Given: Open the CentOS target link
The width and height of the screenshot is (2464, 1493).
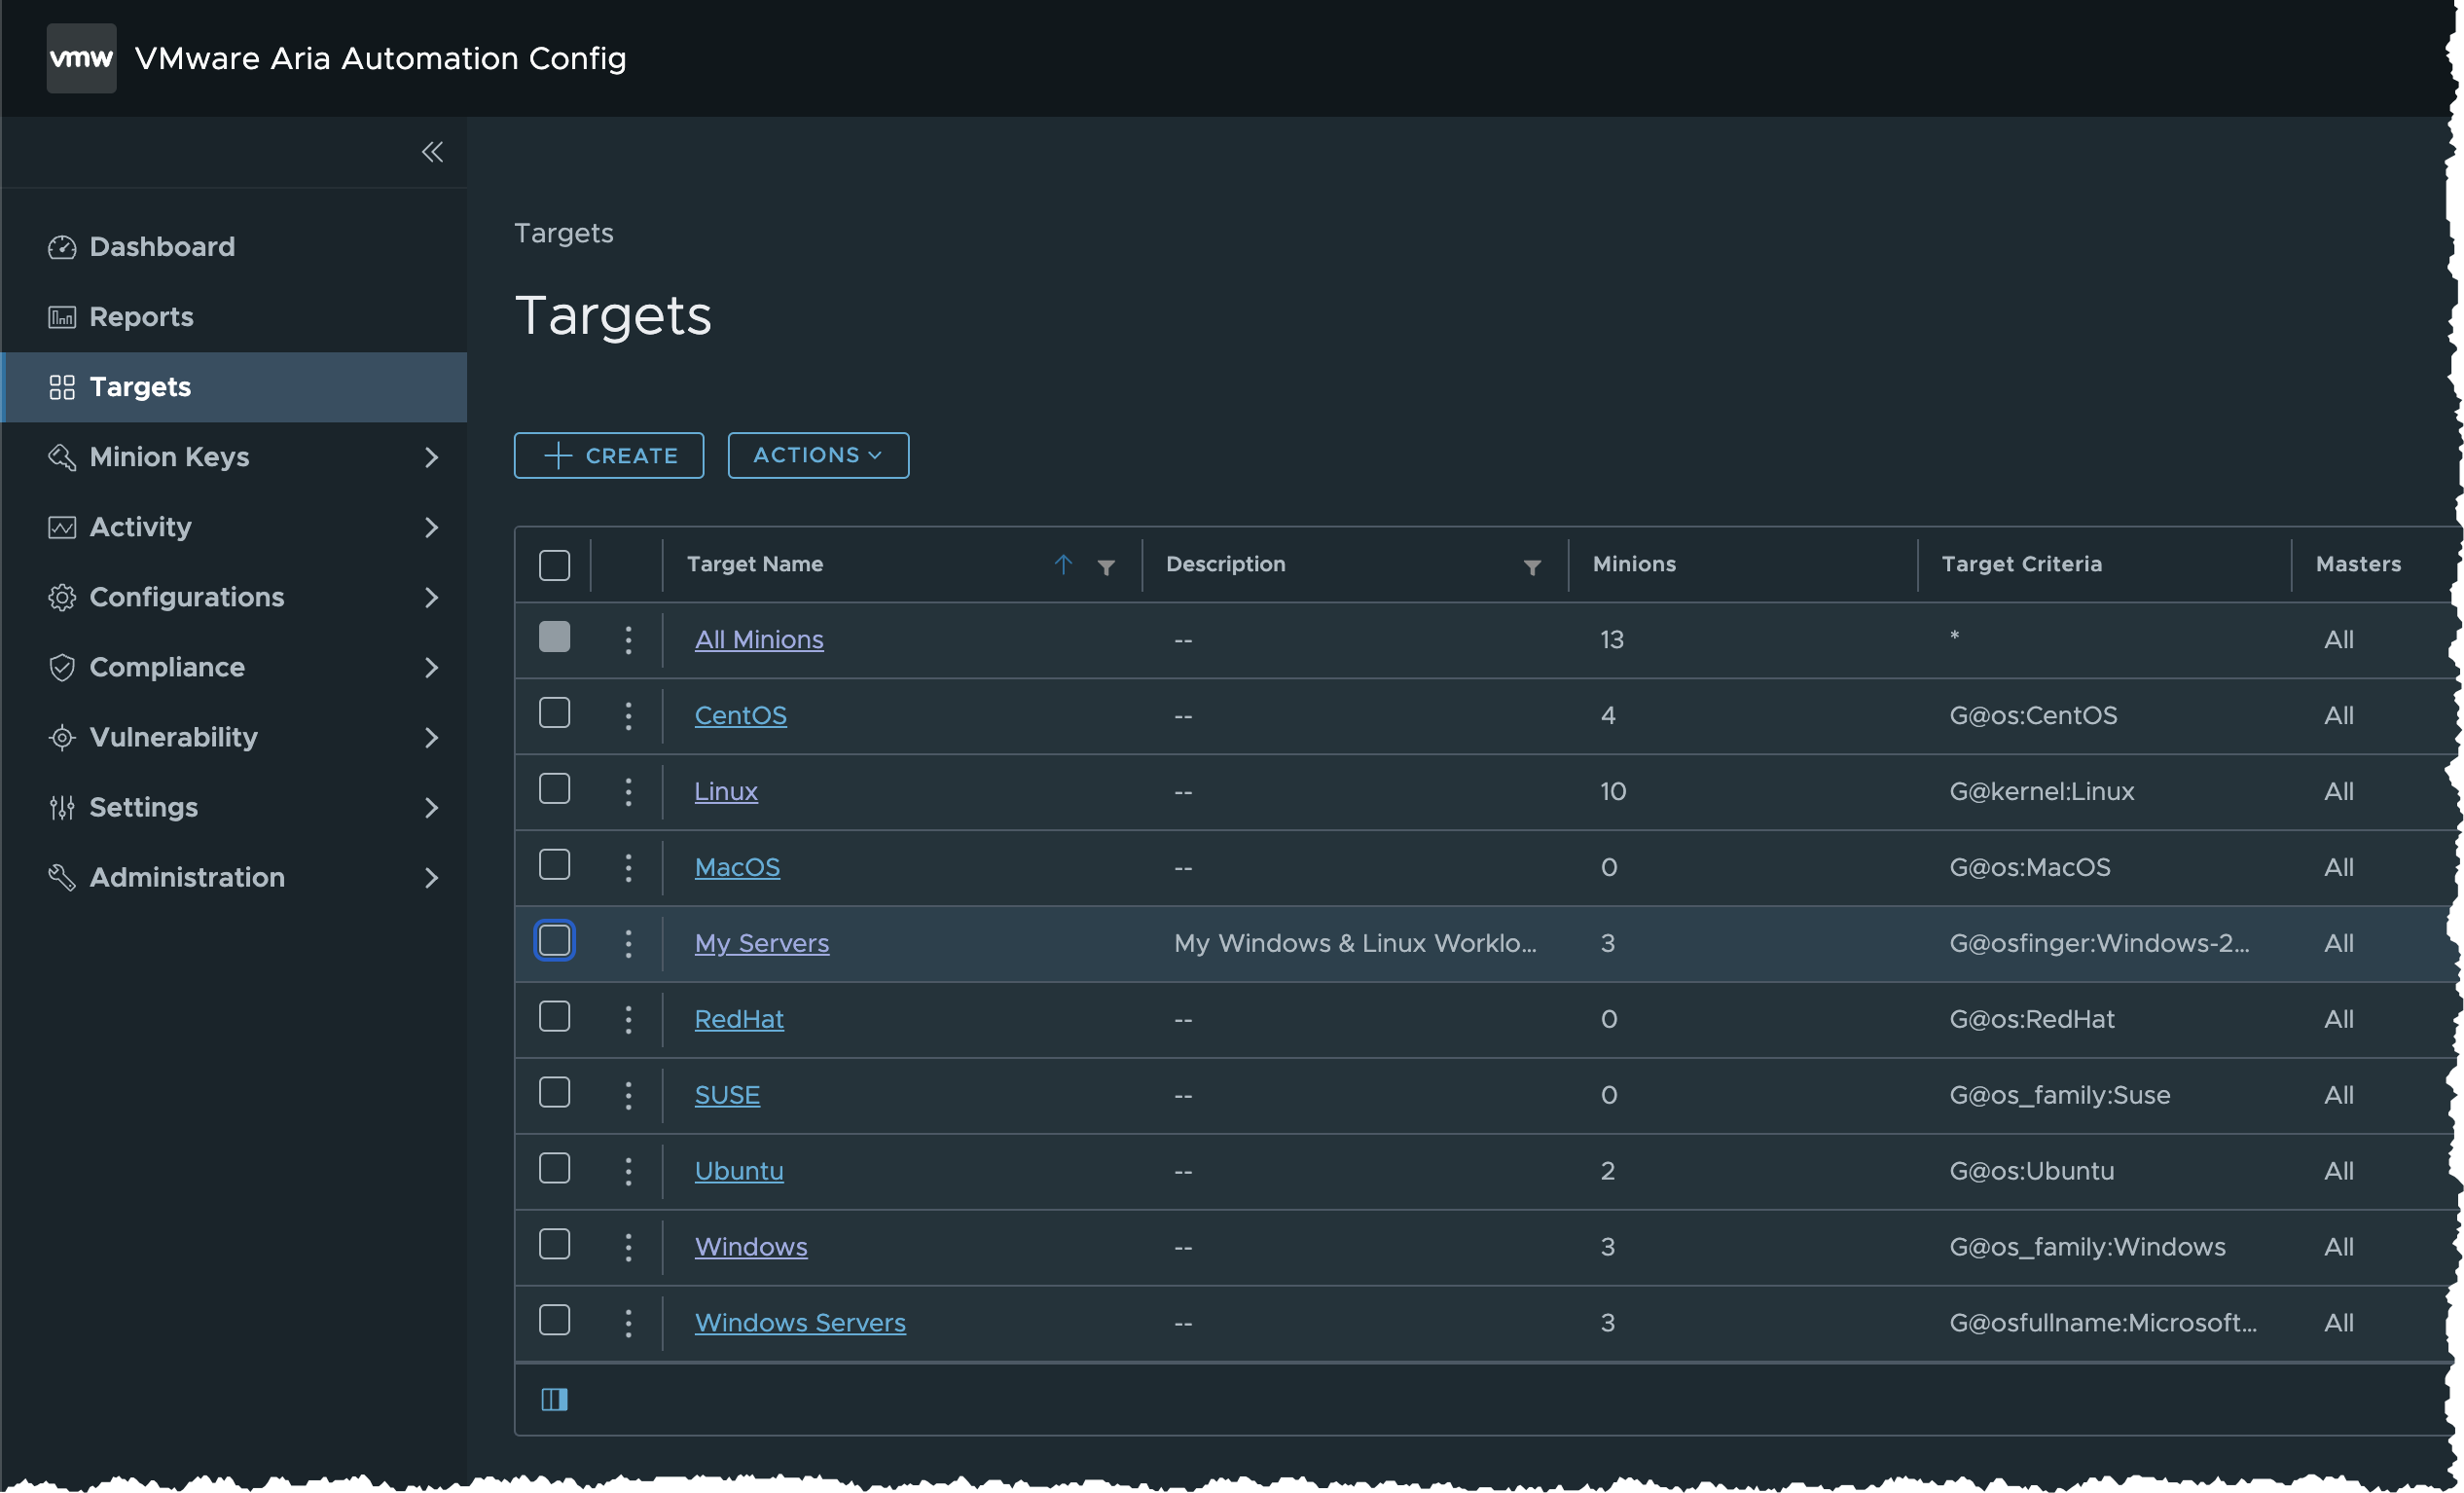Looking at the screenshot, I should pyautogui.click(x=741, y=716).
